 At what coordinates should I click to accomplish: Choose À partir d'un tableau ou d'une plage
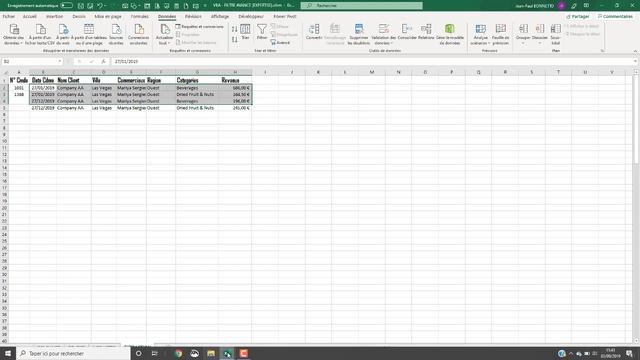point(89,34)
